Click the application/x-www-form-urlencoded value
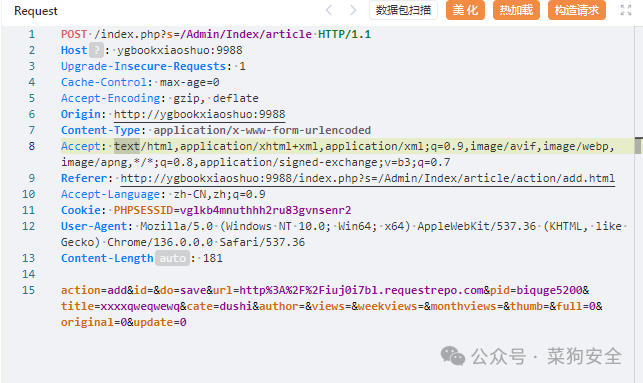 (262, 130)
